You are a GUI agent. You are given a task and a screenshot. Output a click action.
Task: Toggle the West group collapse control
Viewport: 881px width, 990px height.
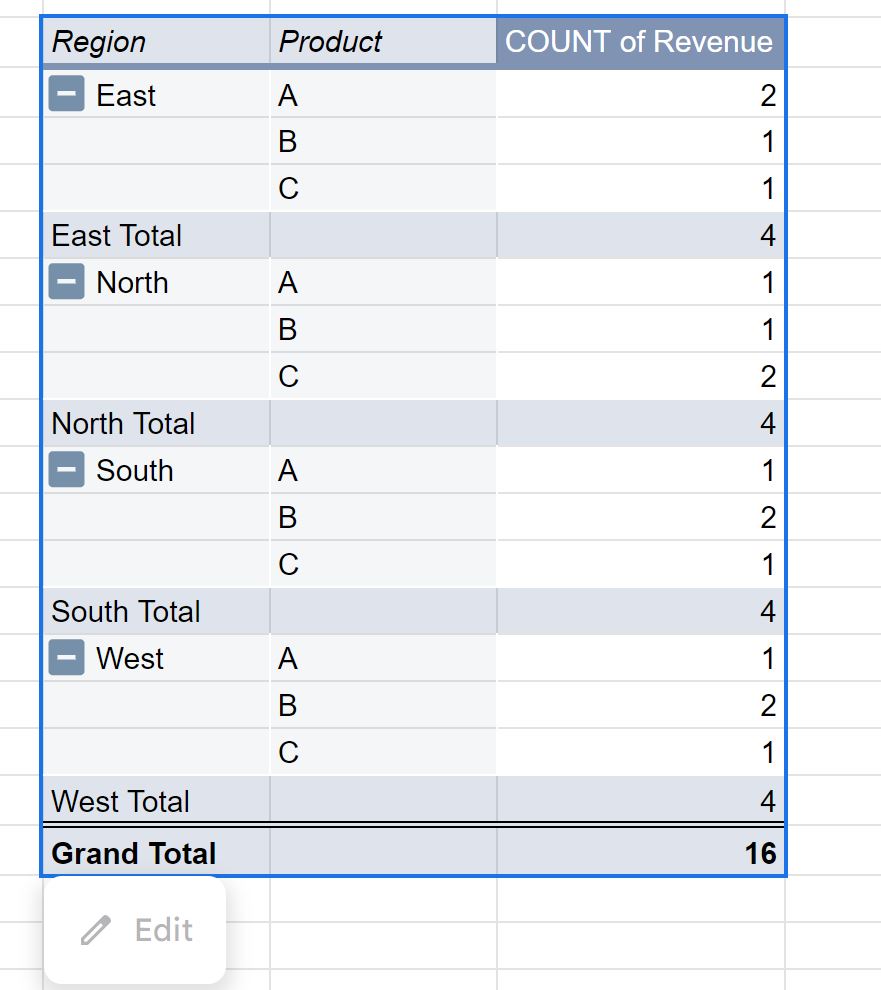pyautogui.click(x=64, y=658)
